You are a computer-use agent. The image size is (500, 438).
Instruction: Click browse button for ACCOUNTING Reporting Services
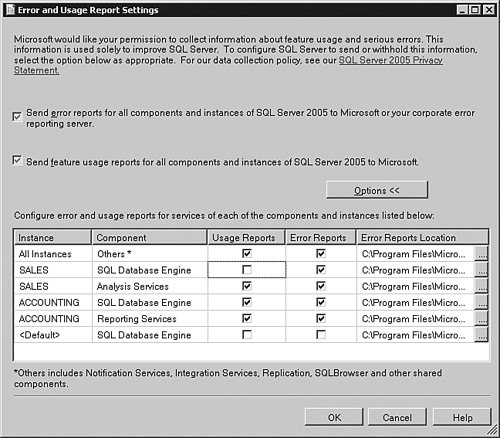481,318
